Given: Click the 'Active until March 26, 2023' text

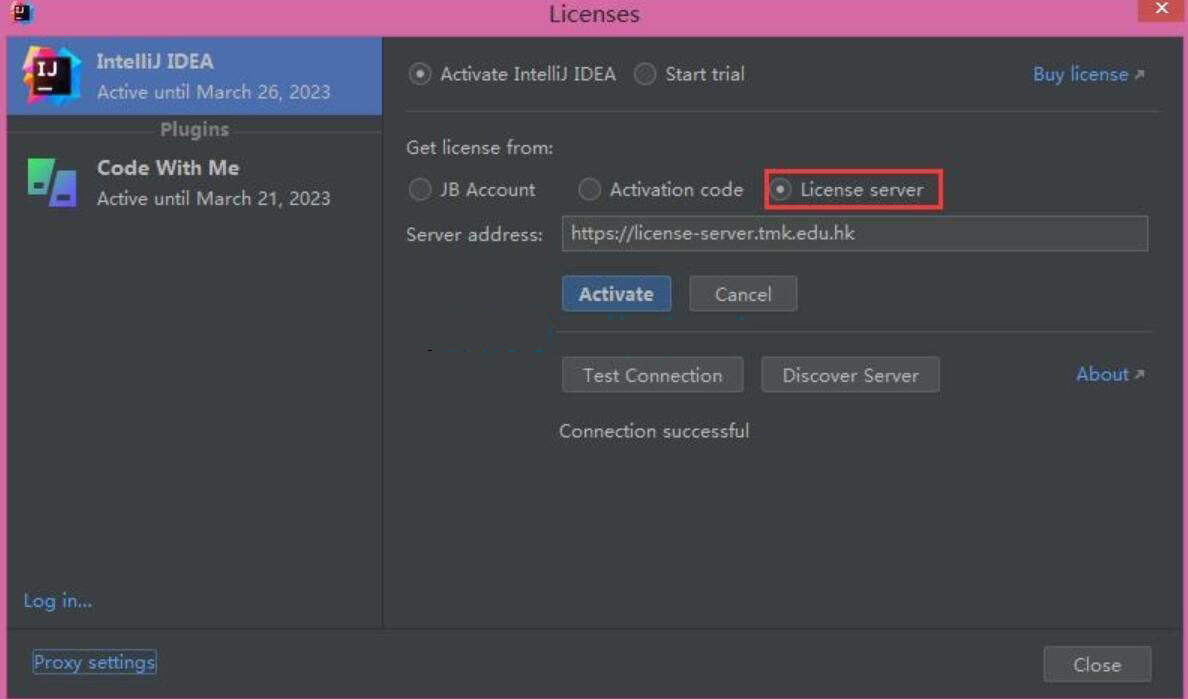Looking at the screenshot, I should [x=214, y=92].
